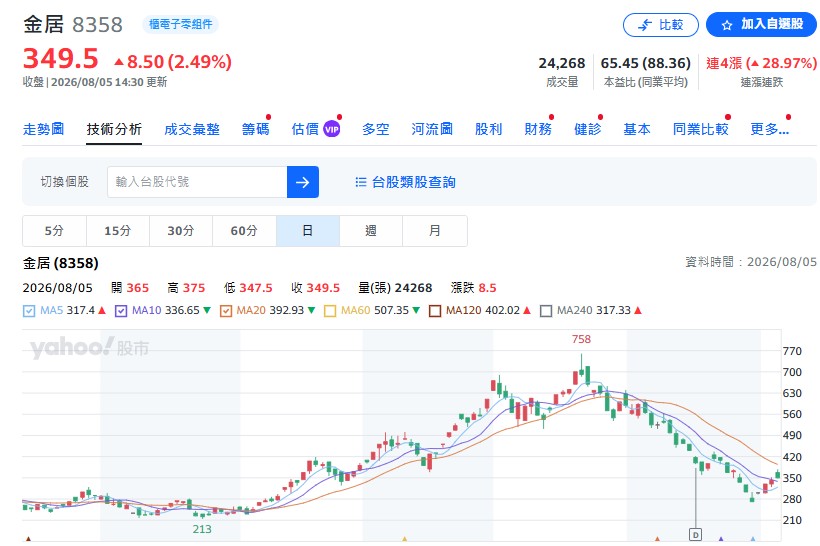Open the 財務 tab

pos(538,129)
